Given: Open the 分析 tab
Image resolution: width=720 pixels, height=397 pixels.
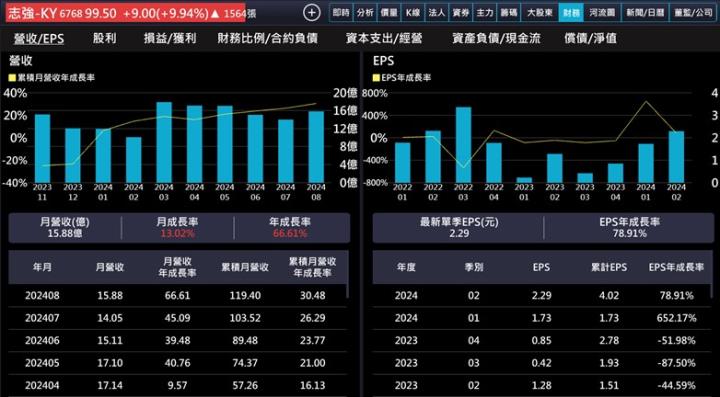Looking at the screenshot, I should tap(366, 13).
